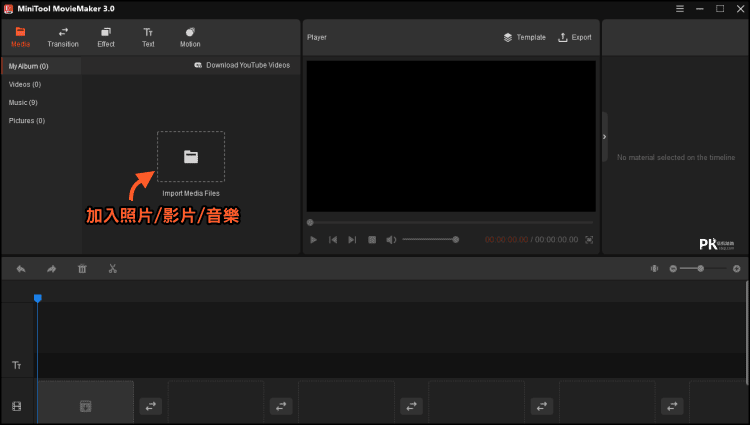Open the Effect tab
The image size is (750, 425).
106,37
